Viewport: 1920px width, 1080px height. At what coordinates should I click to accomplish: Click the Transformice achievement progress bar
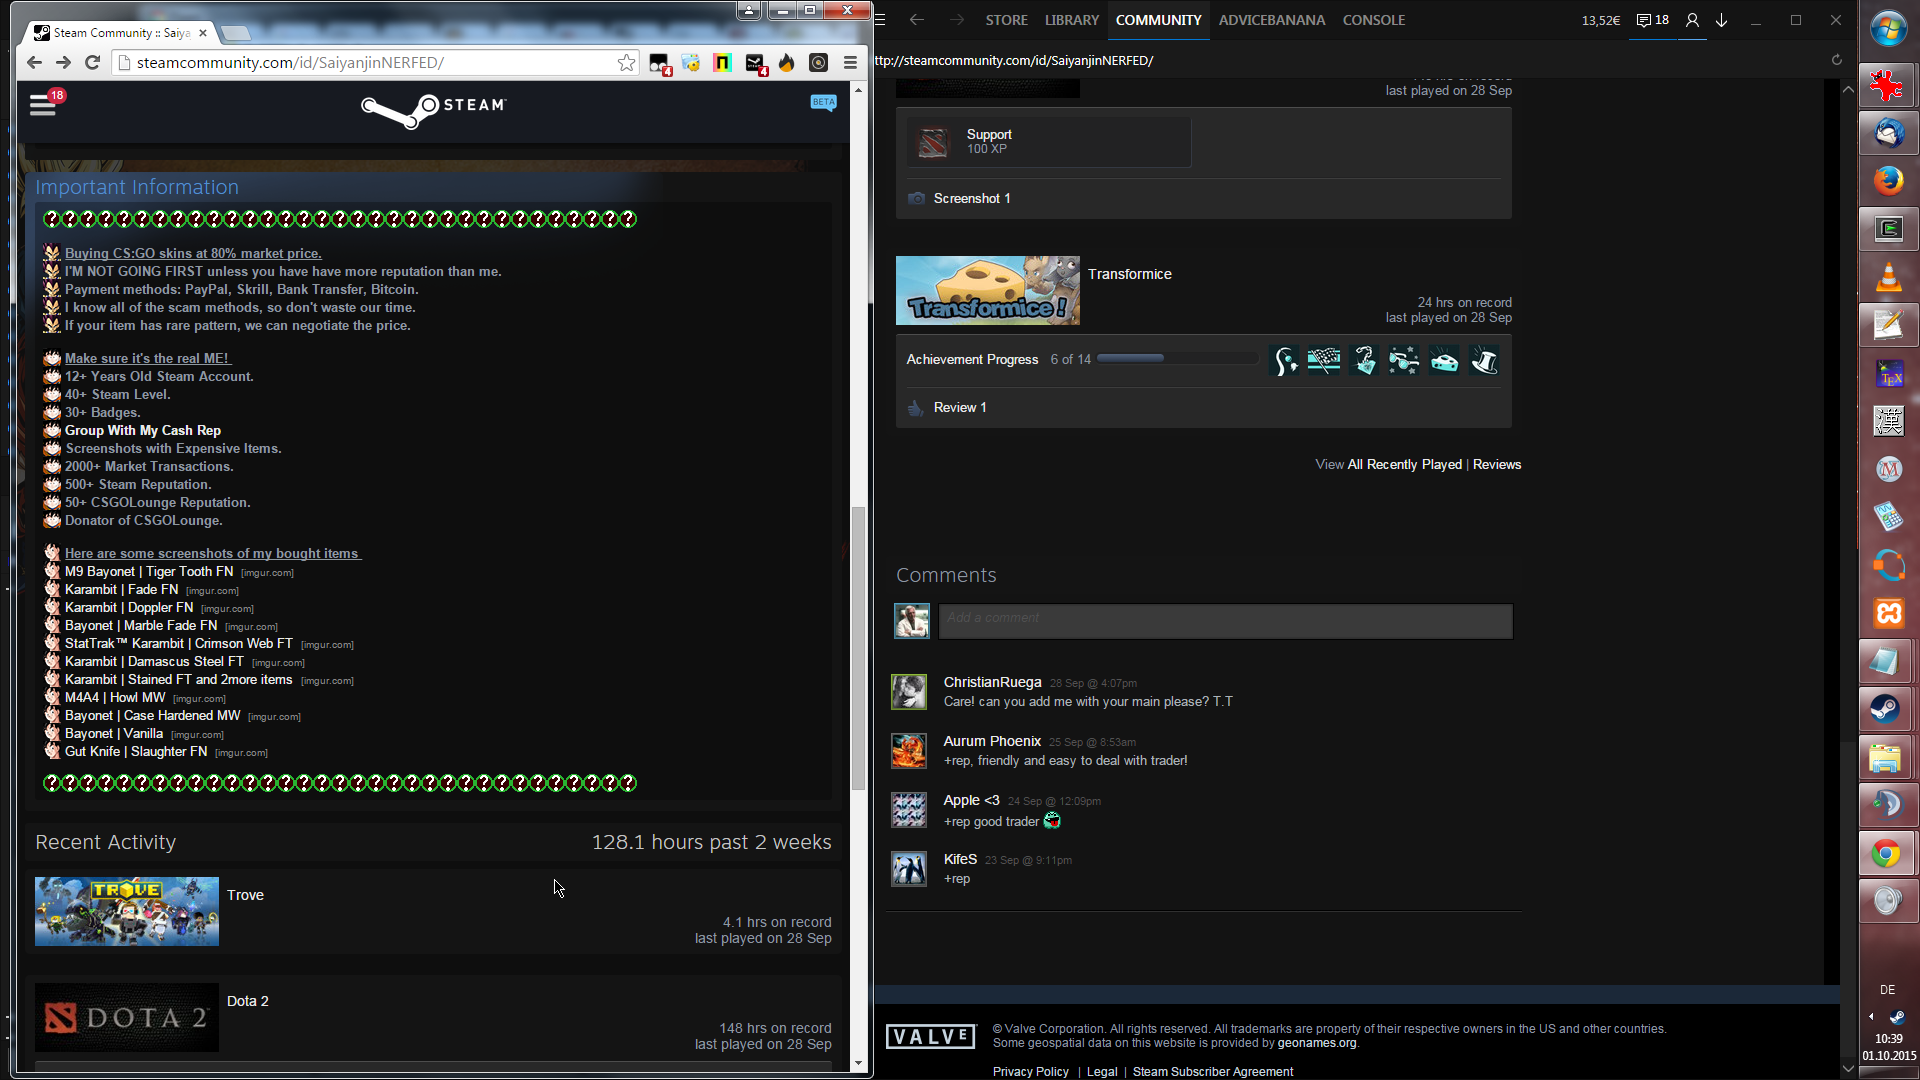point(1177,359)
